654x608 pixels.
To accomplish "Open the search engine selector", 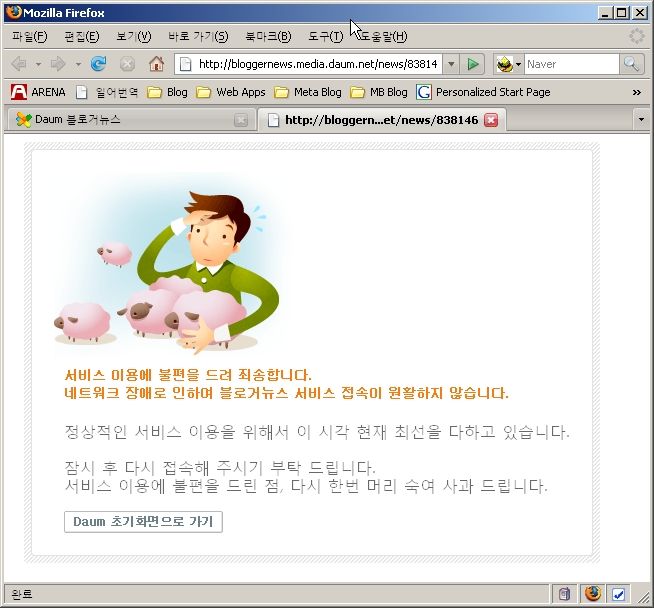I will pos(509,64).
